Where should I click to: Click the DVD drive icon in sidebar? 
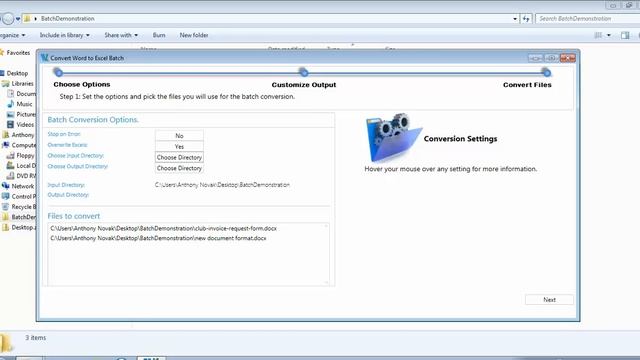[x=11, y=176]
